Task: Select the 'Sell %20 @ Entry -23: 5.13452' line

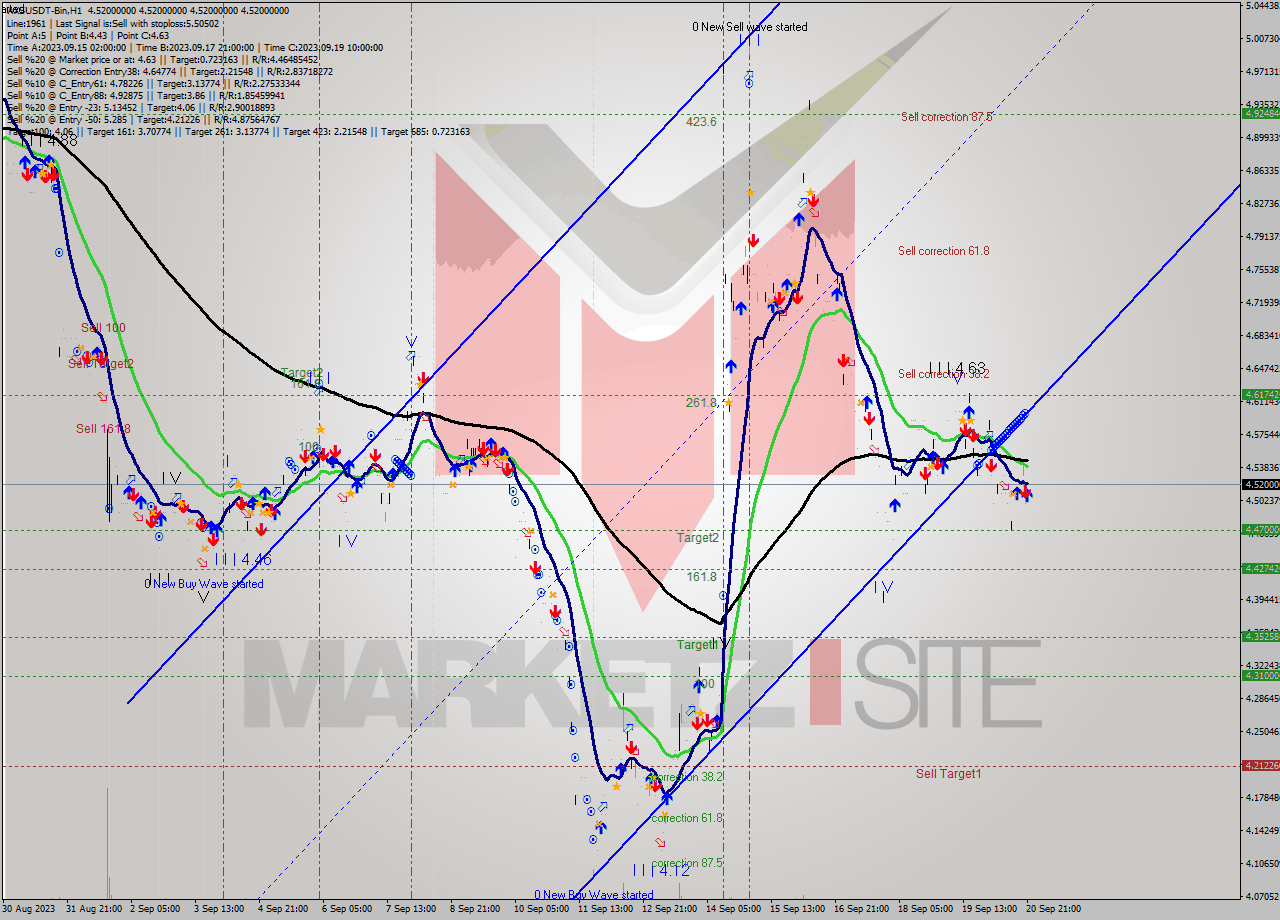Action: (x=140, y=107)
